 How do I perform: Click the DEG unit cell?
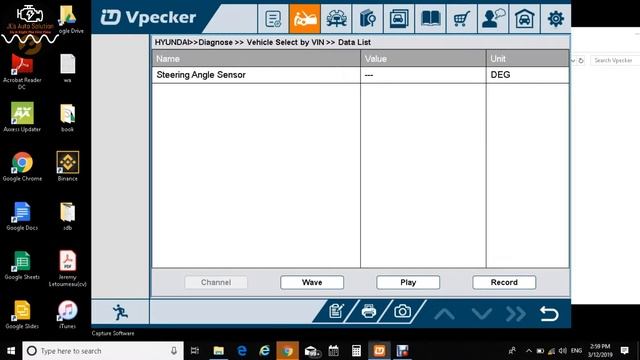(527, 75)
